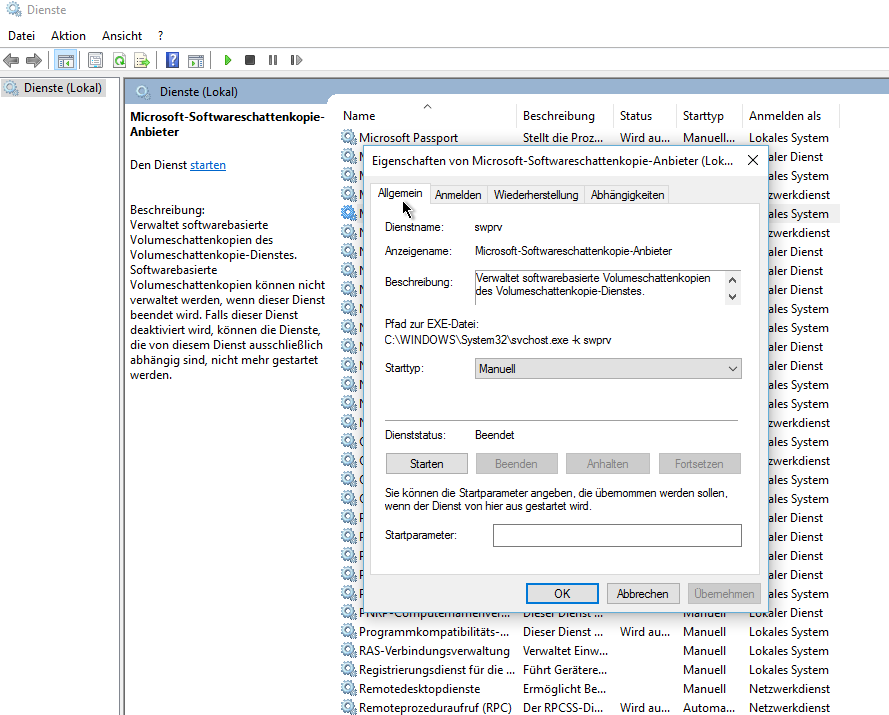Screen dimensions: 889x715
Task: Click description 'Stellt die Proz...' of Microsoft Passport
Action: [562, 138]
